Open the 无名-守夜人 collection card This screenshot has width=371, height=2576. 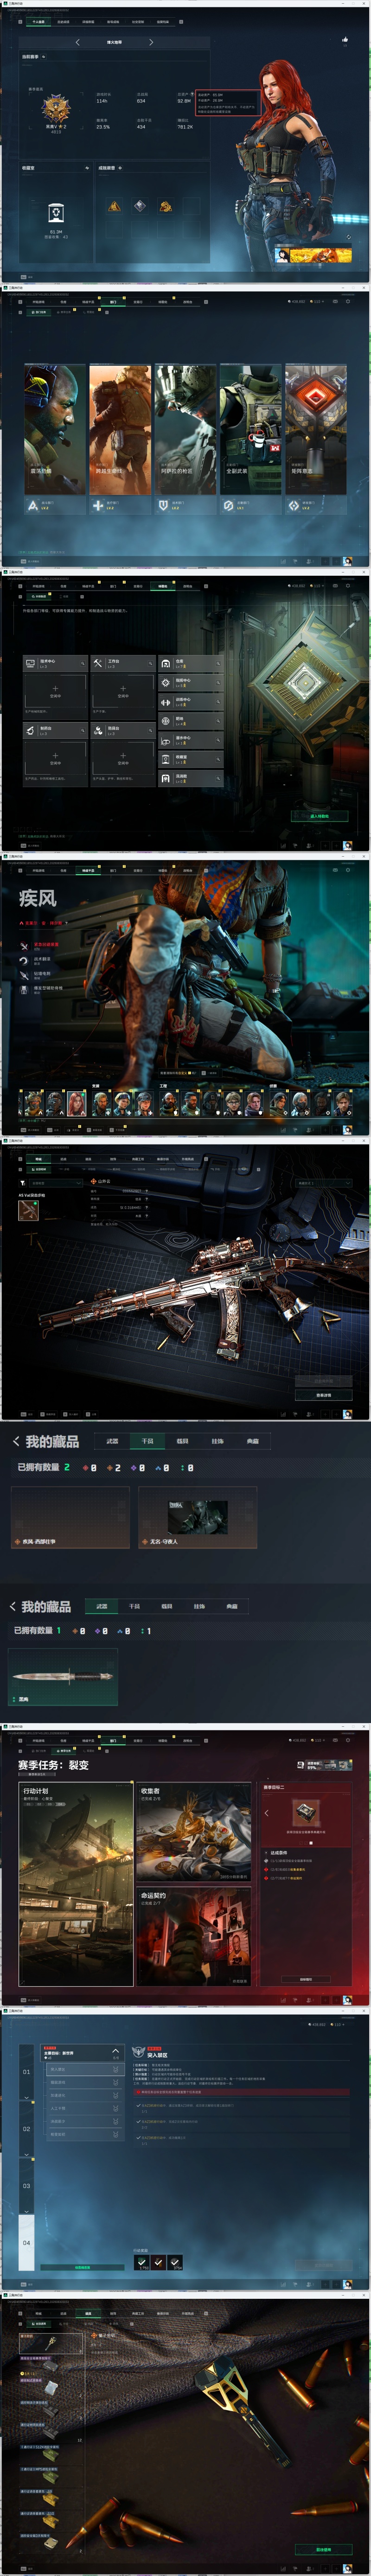197,1517
